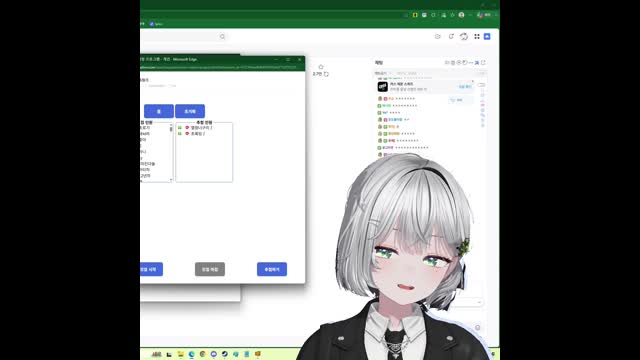Click the blue icon in the chat header icons
The height and width of the screenshot is (360, 640).
(x=477, y=62)
